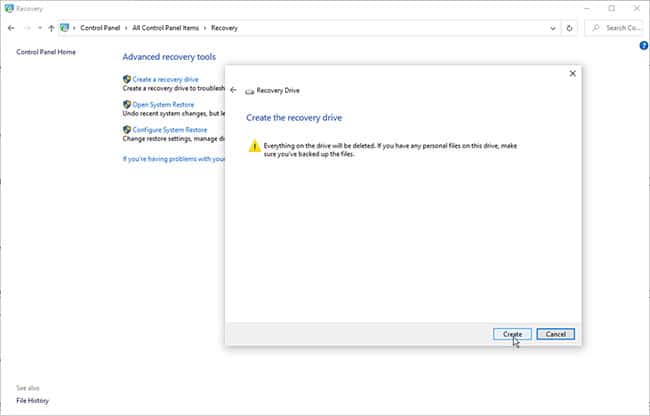Expand the address bar history dropdown

click(x=553, y=28)
